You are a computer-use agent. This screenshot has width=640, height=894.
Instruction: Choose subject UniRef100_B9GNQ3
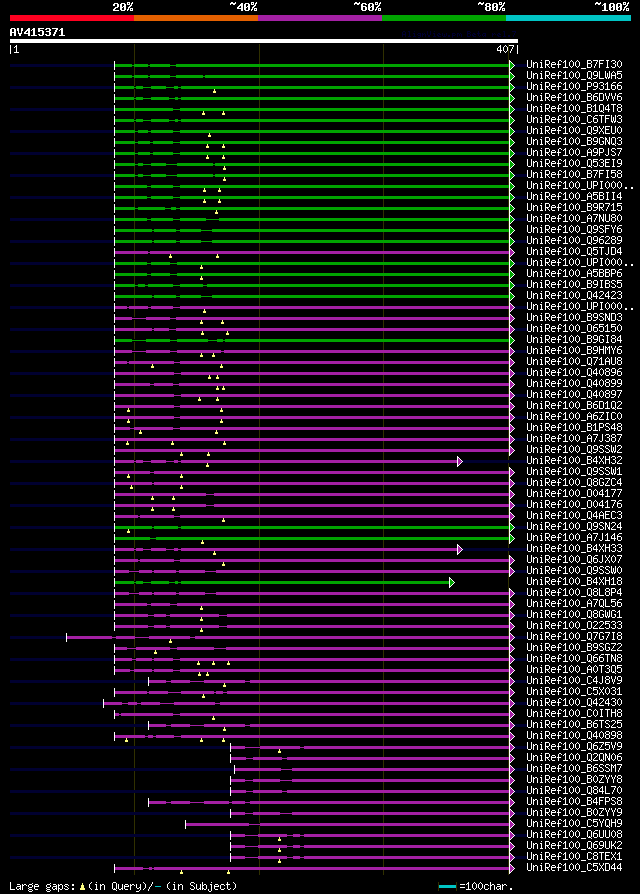[x=574, y=141]
